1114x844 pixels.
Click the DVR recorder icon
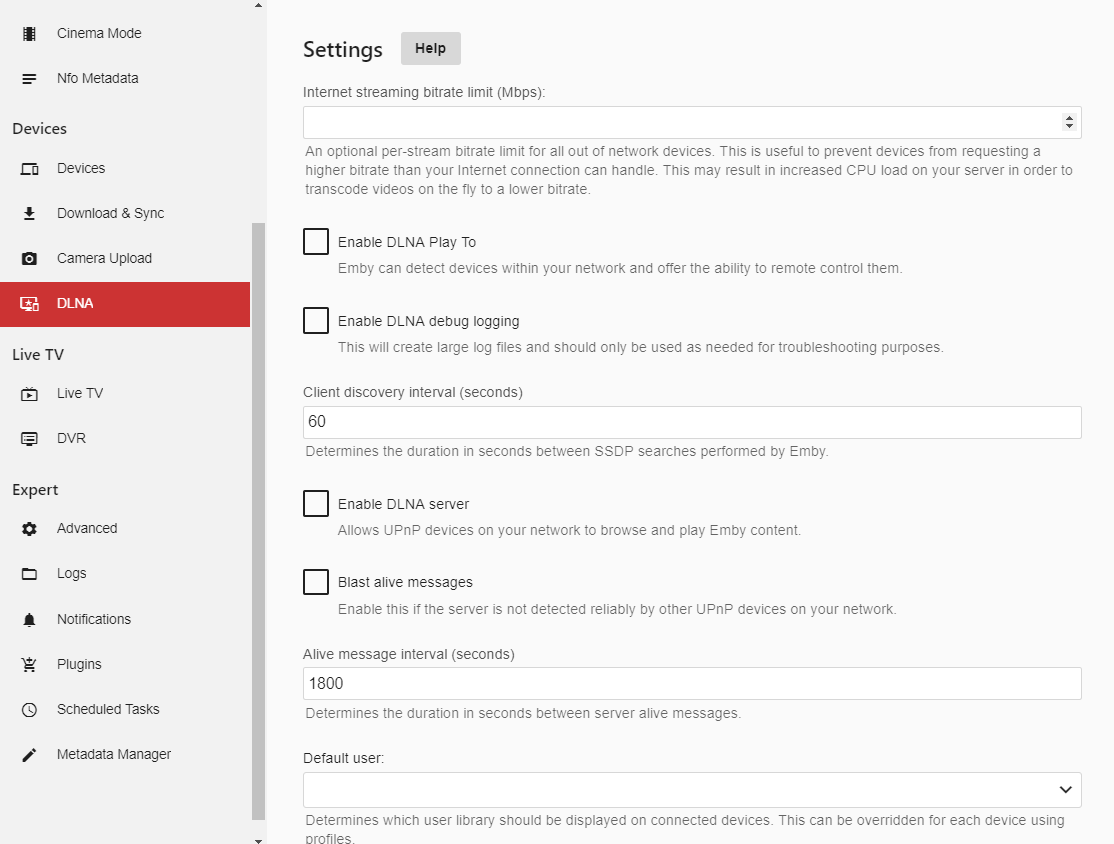pyautogui.click(x=29, y=439)
